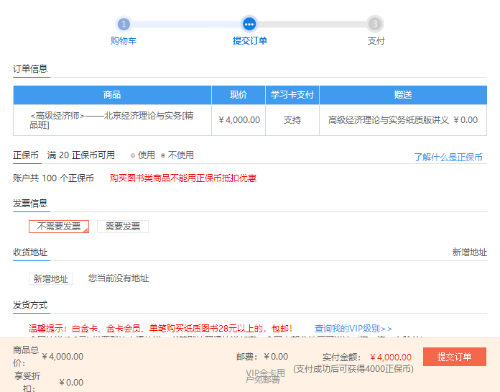
Task: Click the 订单信息 section heading
Action: click(x=30, y=69)
